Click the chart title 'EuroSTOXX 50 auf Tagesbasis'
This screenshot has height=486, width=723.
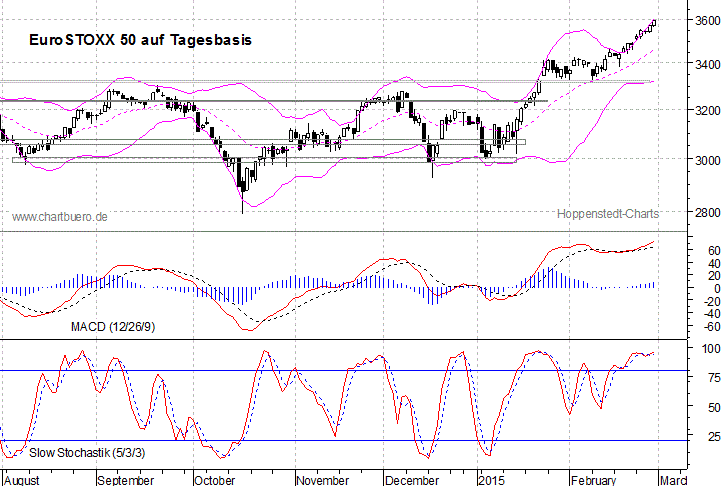tap(140, 40)
